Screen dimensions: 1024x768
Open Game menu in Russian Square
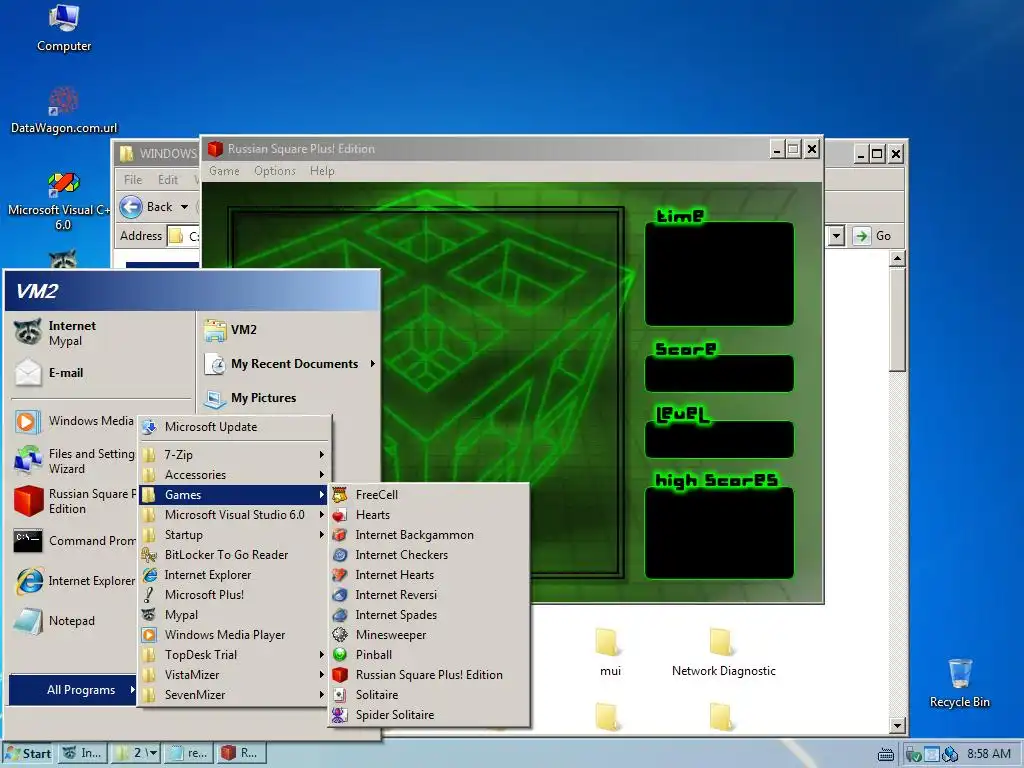[x=224, y=171]
